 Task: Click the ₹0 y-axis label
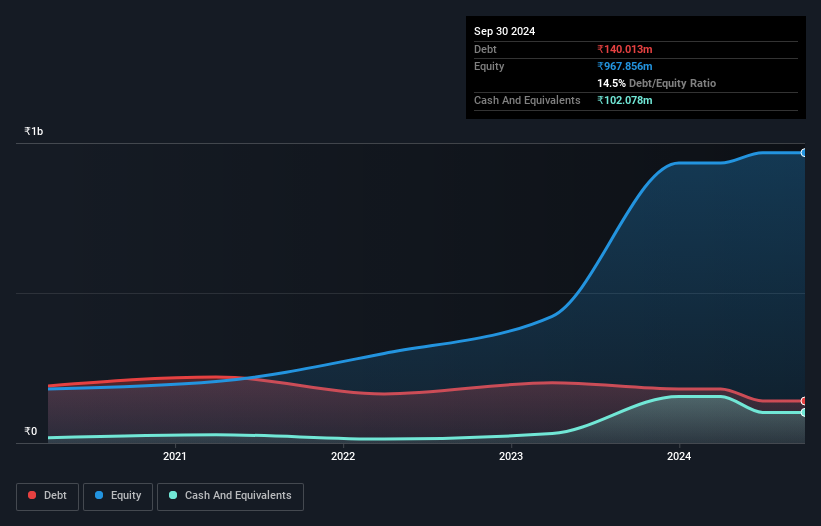[31, 431]
